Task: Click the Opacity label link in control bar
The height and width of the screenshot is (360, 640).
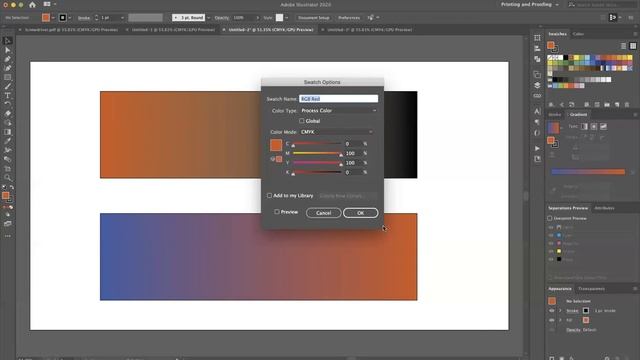Action: [x=222, y=18]
